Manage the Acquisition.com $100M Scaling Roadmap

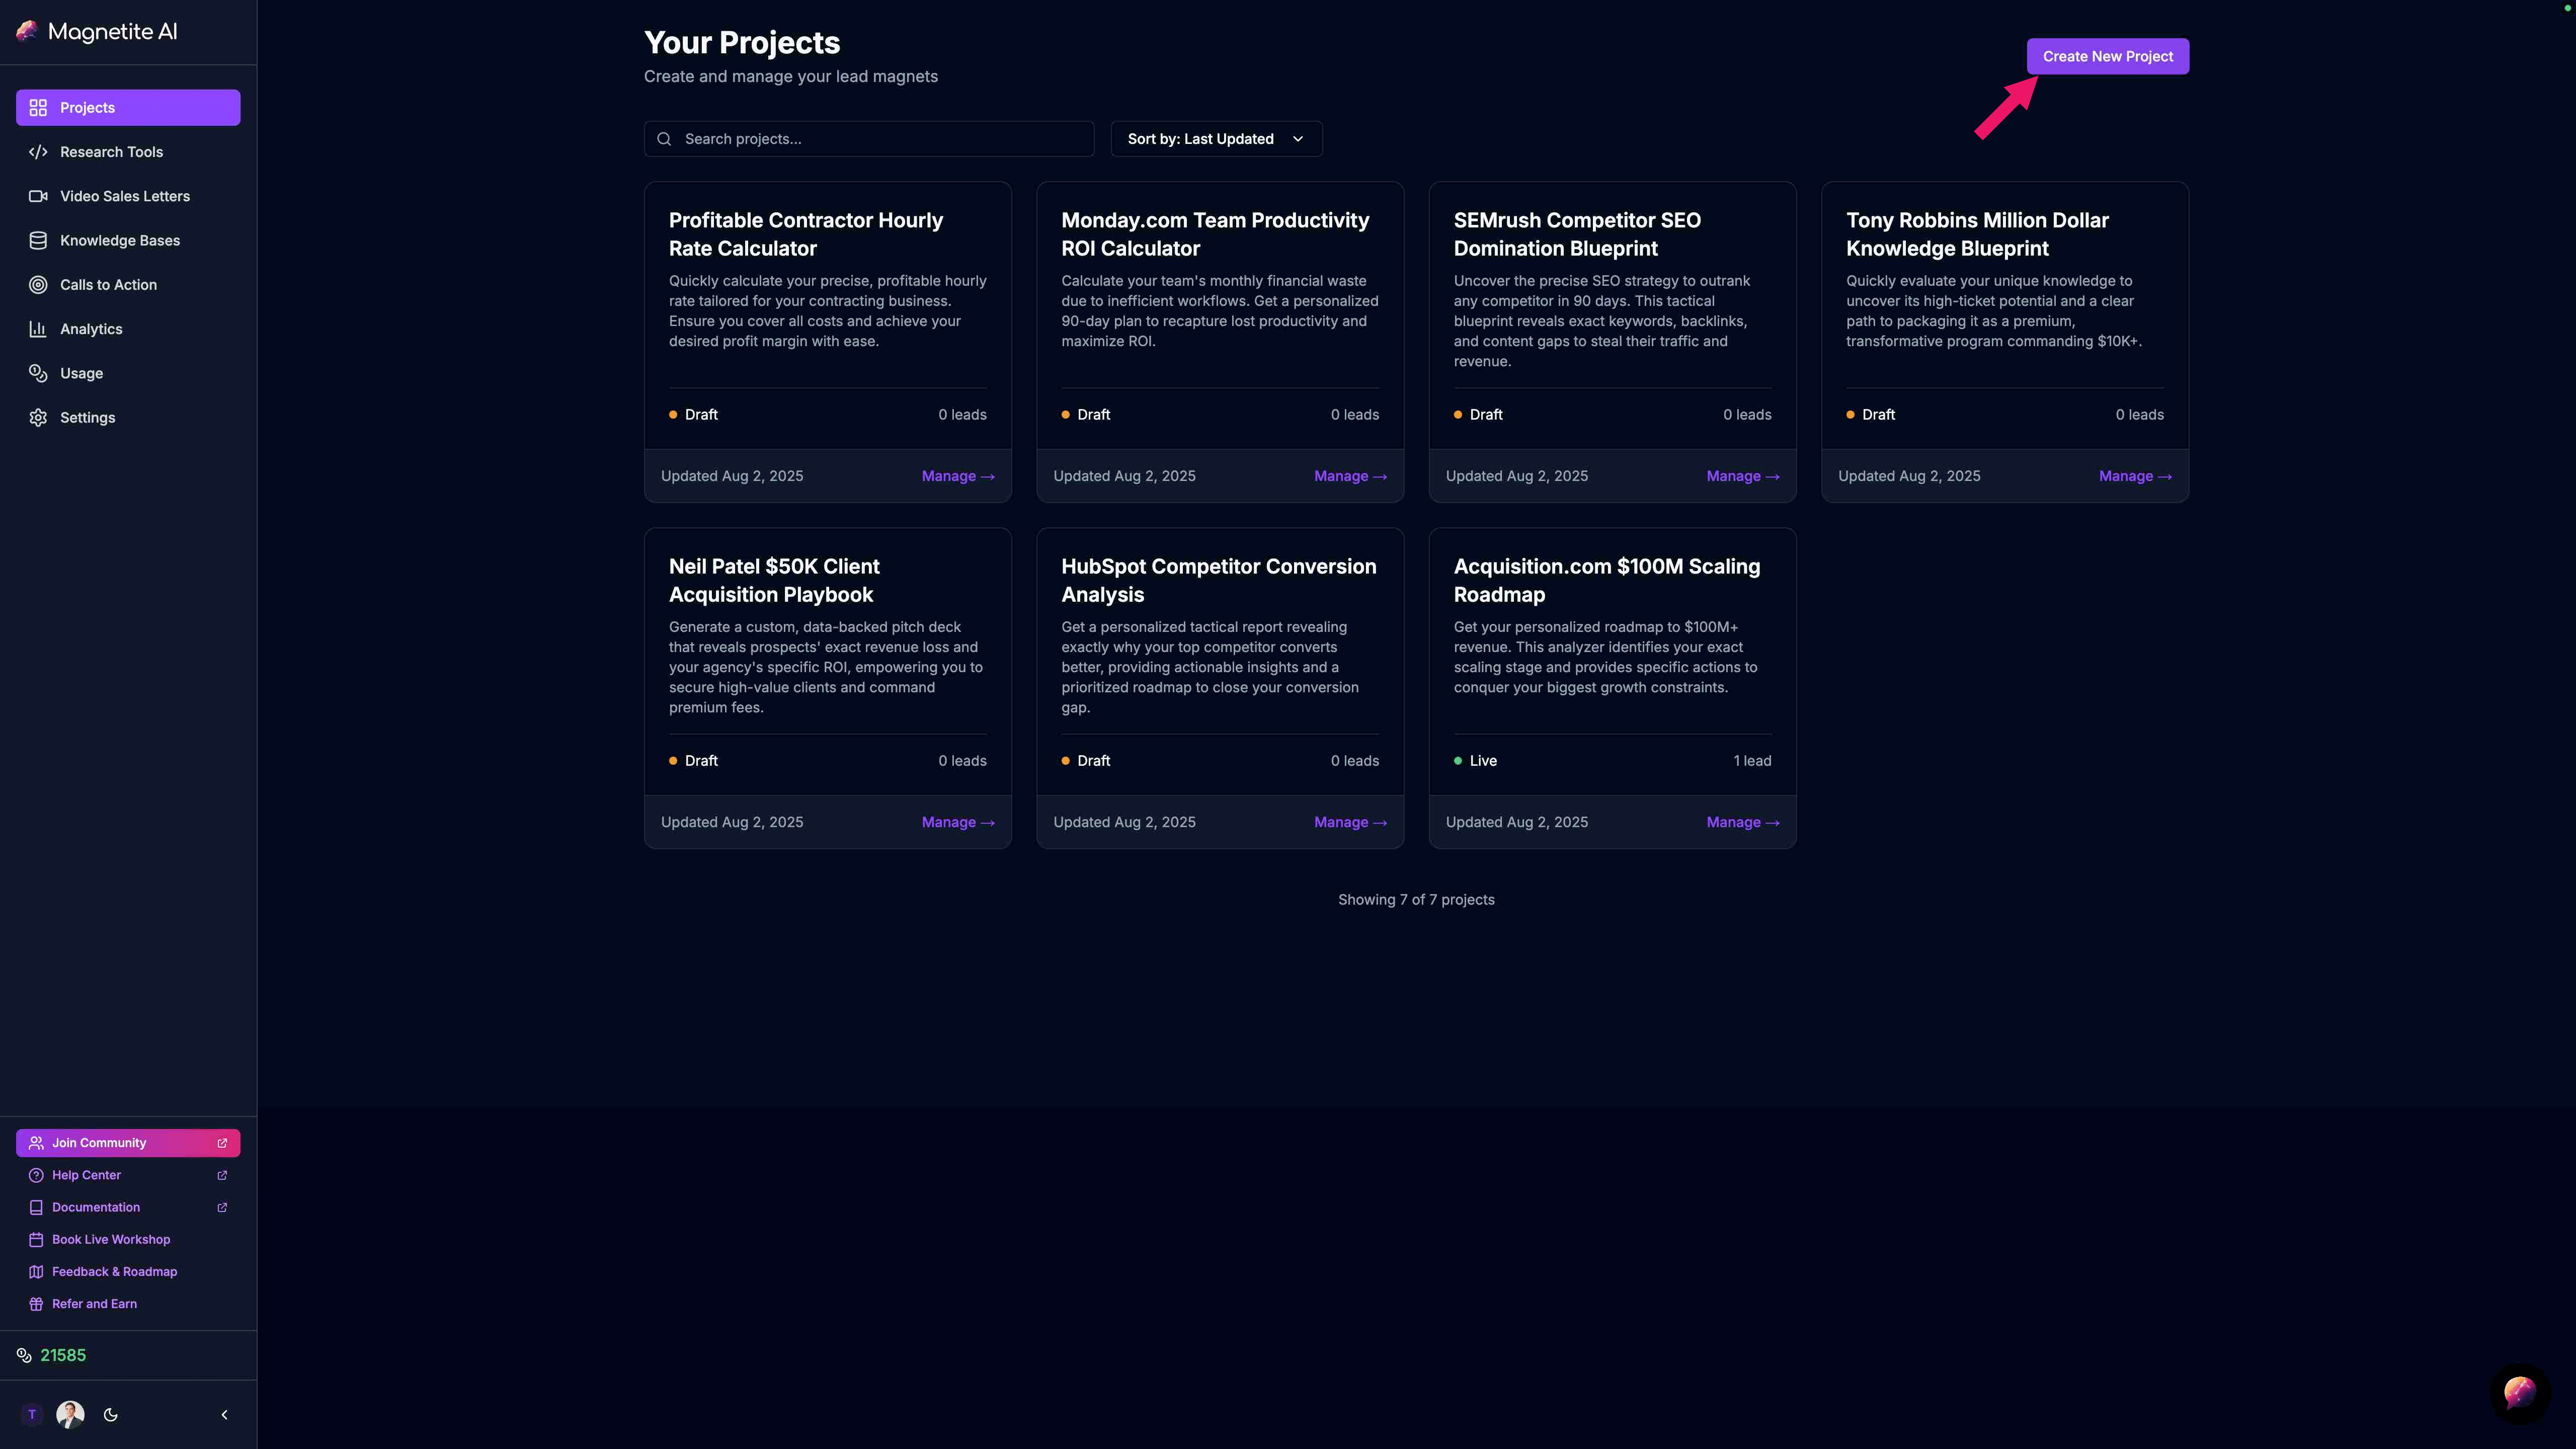click(1742, 822)
